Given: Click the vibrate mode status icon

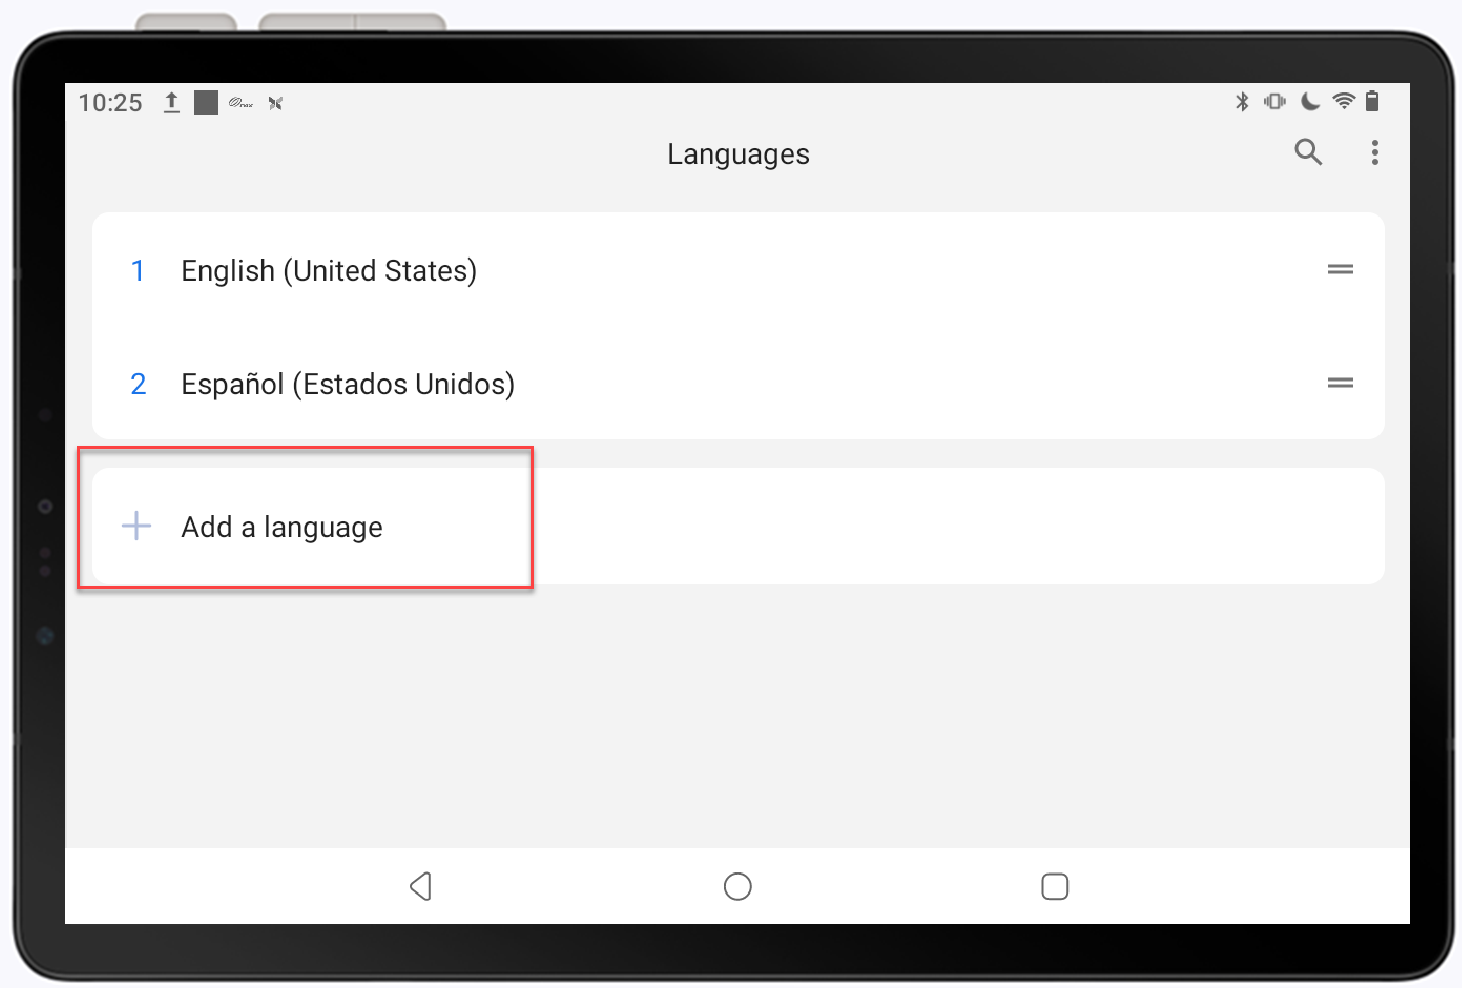Looking at the screenshot, I should point(1276,101).
